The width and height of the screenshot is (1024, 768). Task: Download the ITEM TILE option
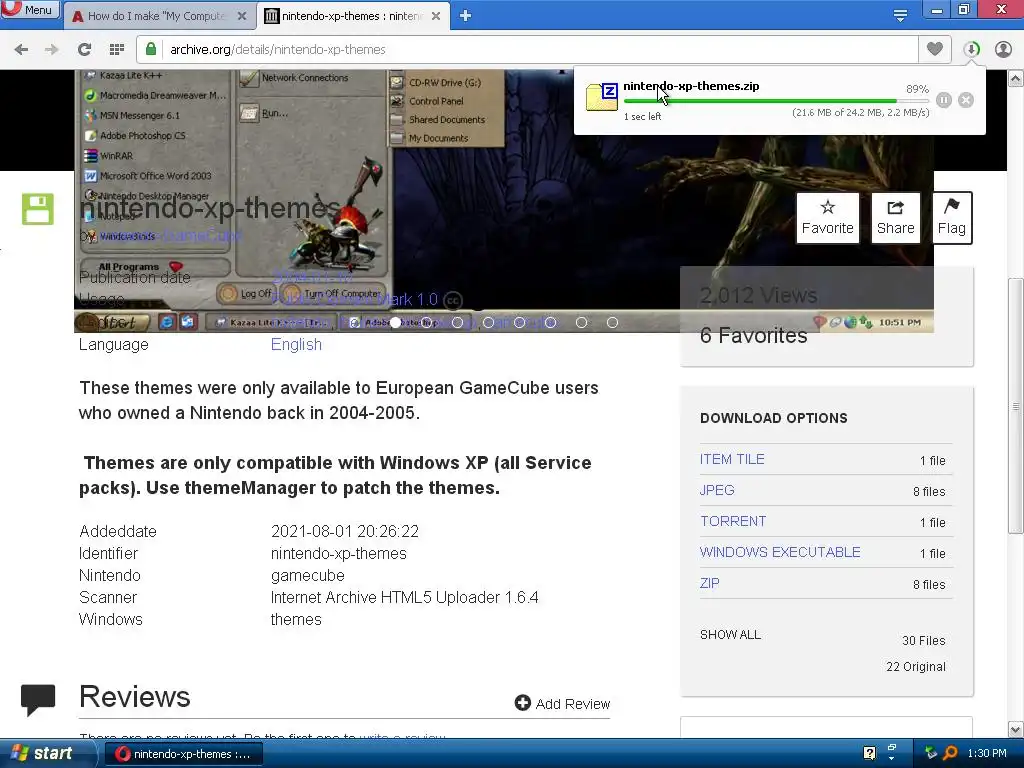coord(731,459)
